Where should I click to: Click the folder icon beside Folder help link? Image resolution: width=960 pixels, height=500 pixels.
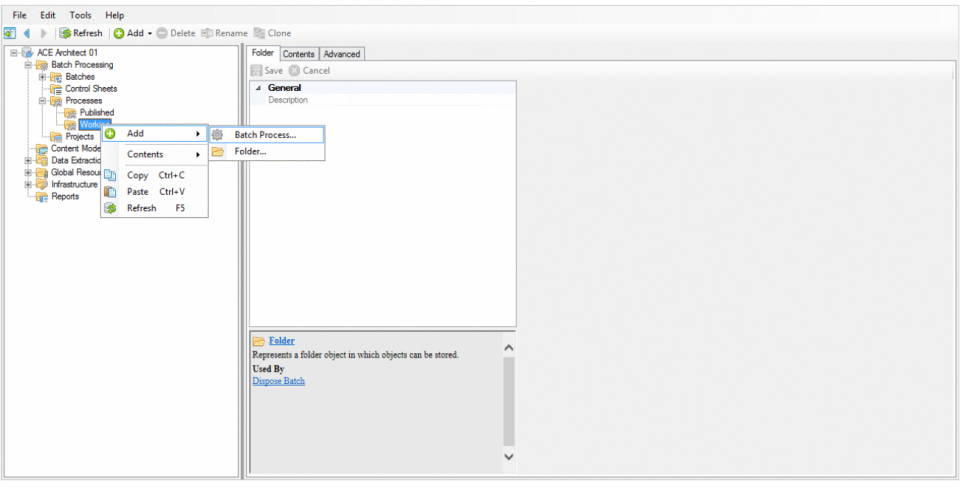pos(258,341)
